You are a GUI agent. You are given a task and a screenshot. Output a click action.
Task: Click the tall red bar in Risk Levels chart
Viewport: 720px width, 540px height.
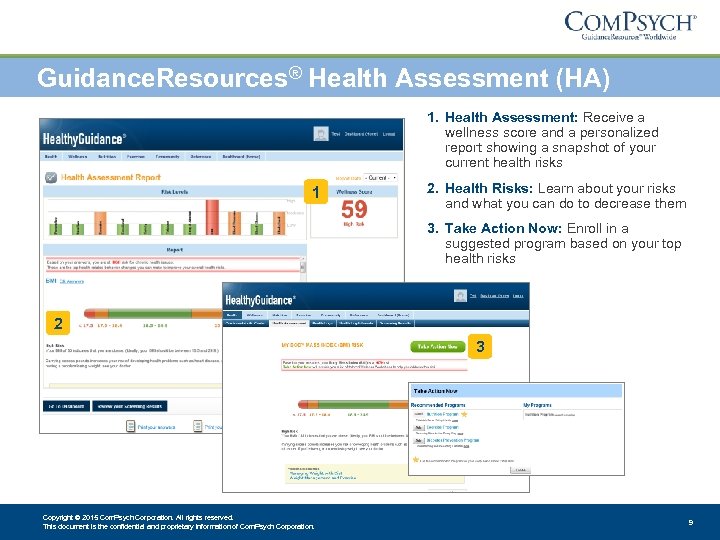(212, 217)
